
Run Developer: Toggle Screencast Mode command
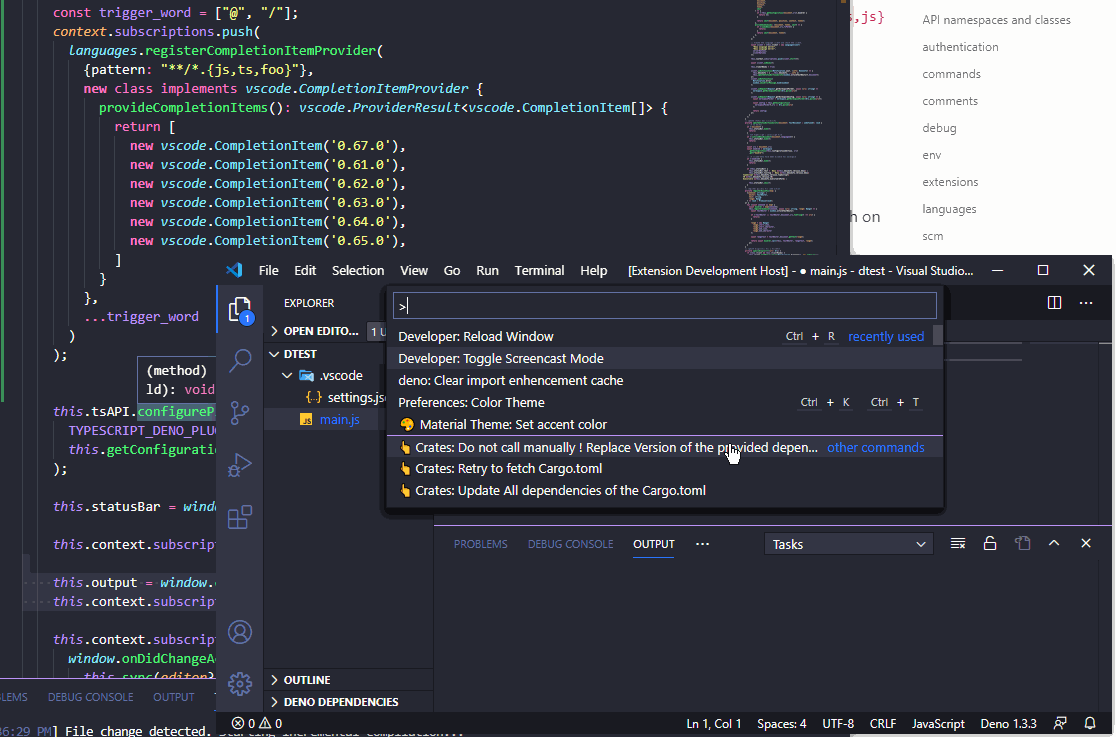[665, 358]
